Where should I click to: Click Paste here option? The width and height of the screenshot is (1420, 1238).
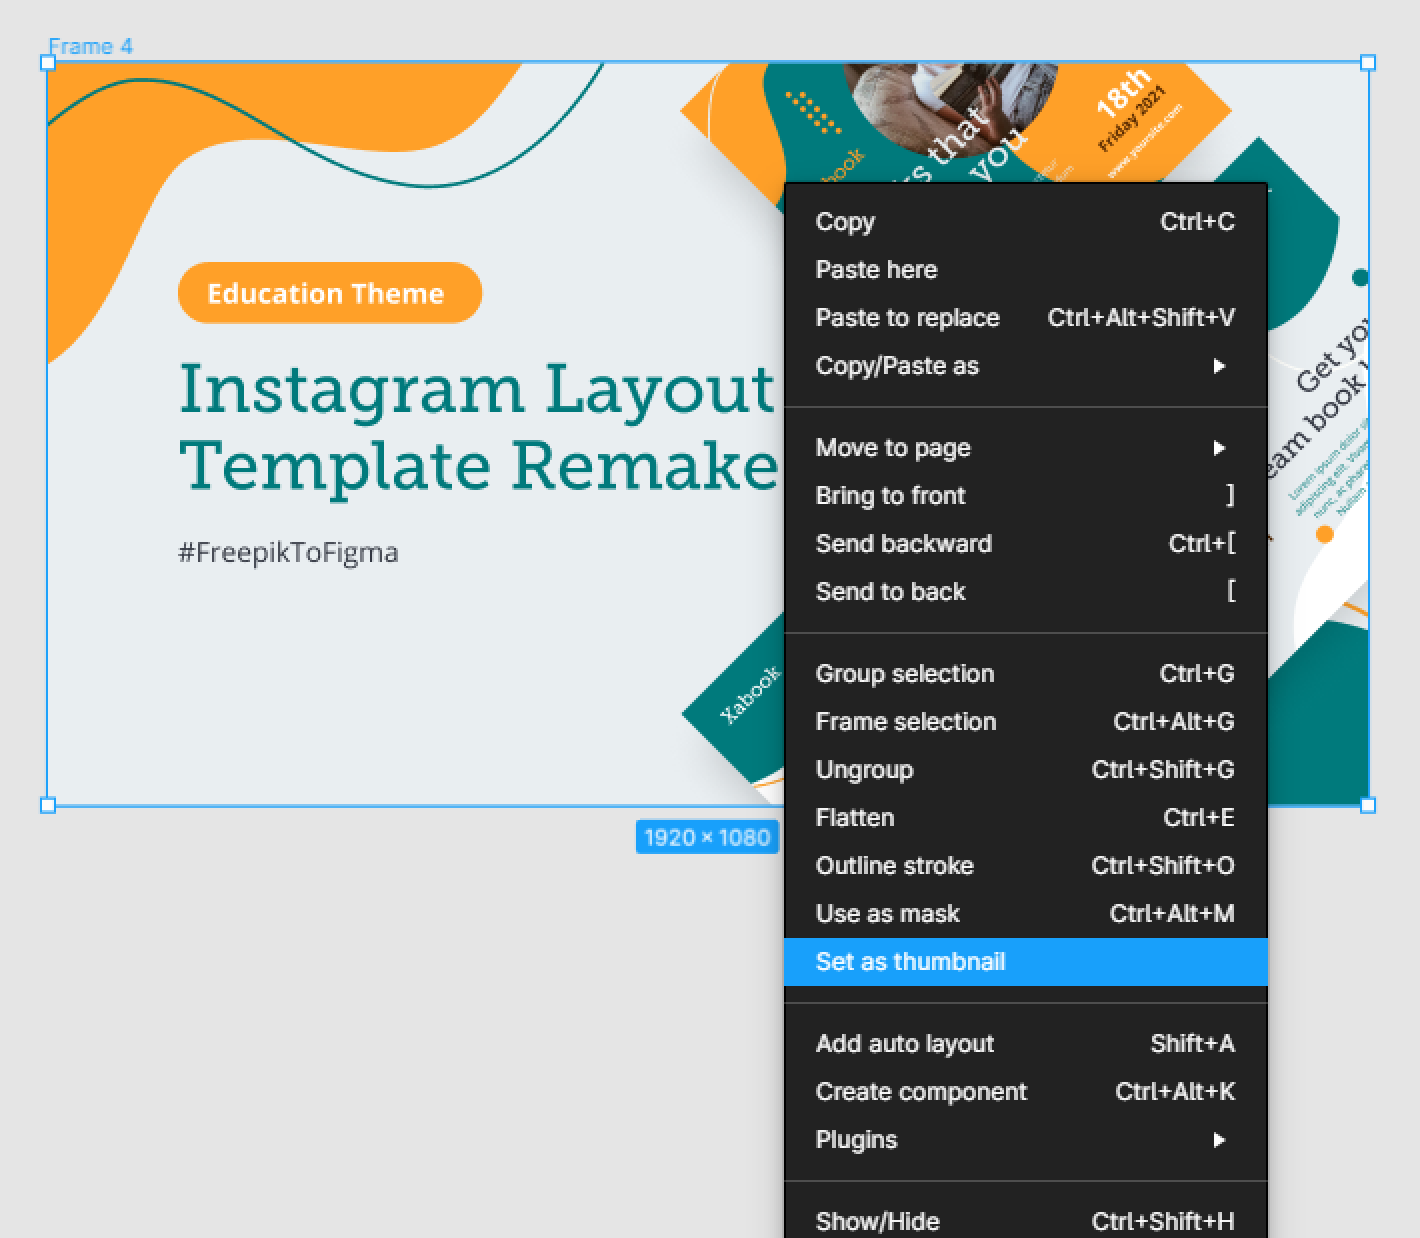(x=1025, y=270)
